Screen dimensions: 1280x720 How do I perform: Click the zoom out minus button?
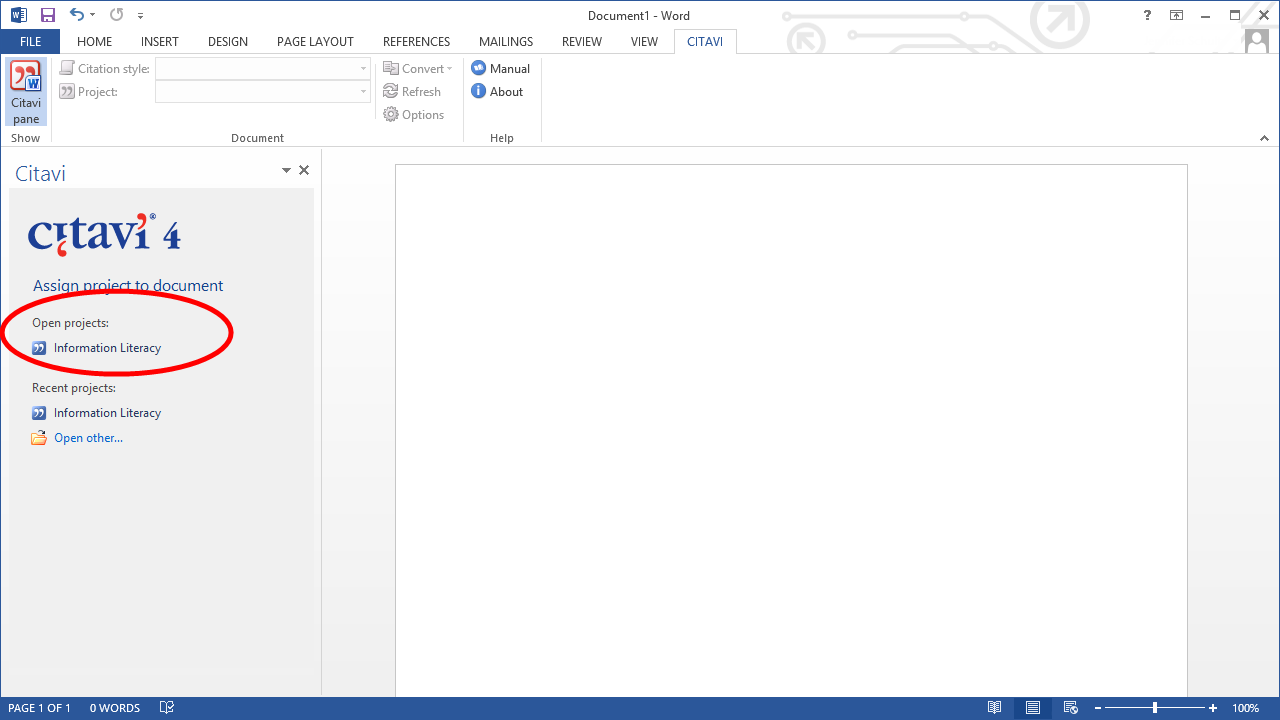pyautogui.click(x=1099, y=708)
